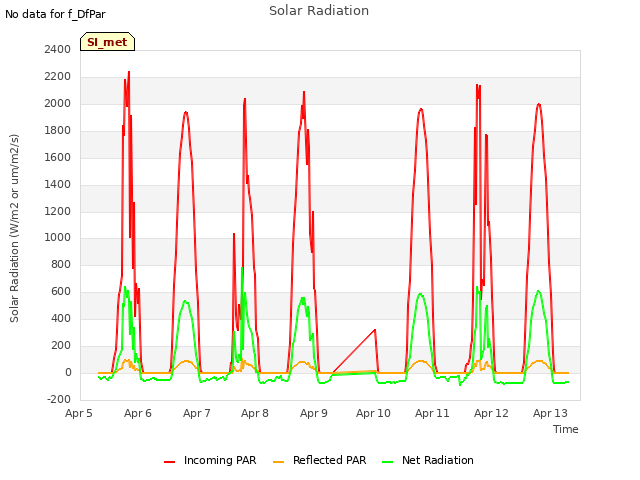Viewport: 640px width, 480px height.
Task: Click the Apr 9 x-axis label
Action: click(314, 413)
